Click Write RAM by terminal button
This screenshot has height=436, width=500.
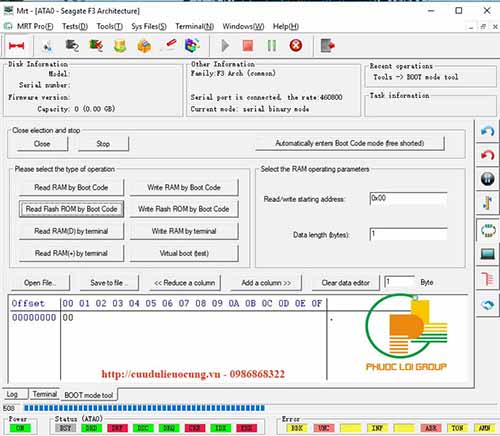tap(184, 231)
